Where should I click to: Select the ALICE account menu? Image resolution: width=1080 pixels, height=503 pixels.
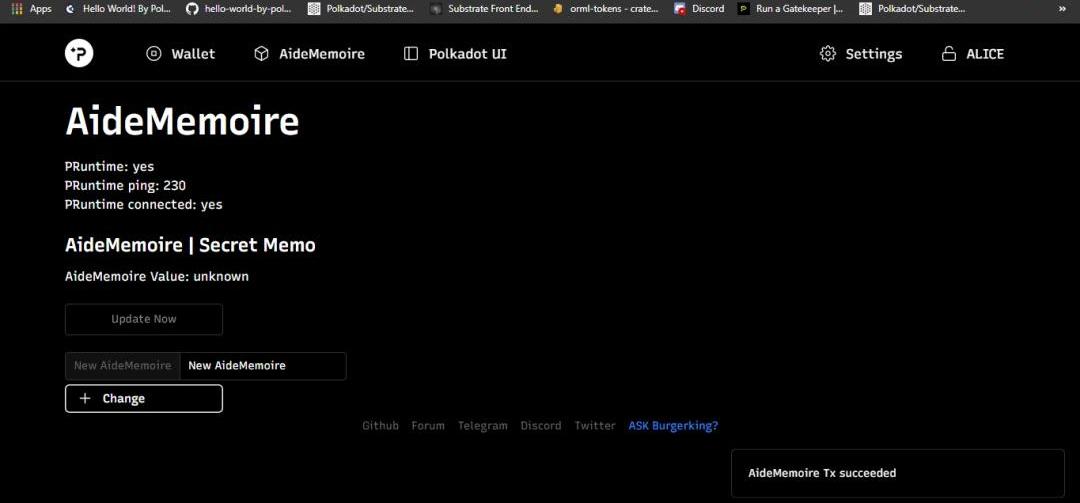click(x=973, y=54)
